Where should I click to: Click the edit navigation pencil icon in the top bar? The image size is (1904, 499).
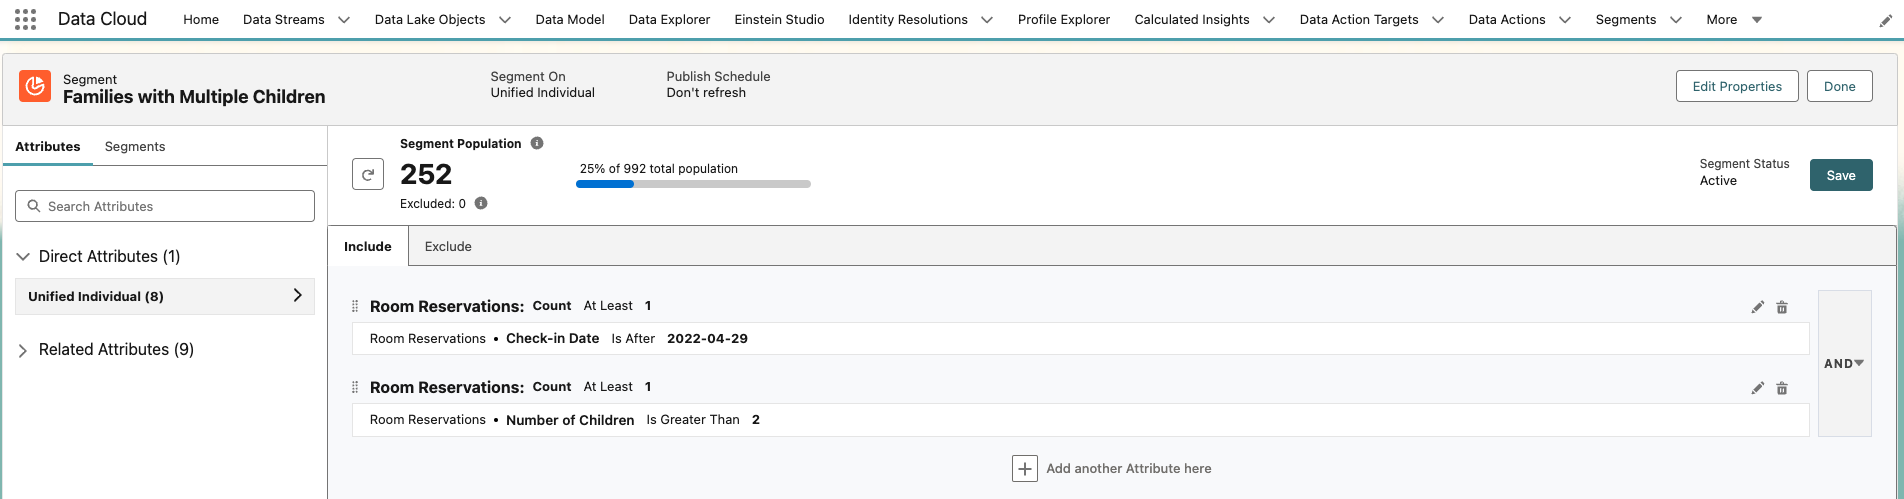point(1885,20)
